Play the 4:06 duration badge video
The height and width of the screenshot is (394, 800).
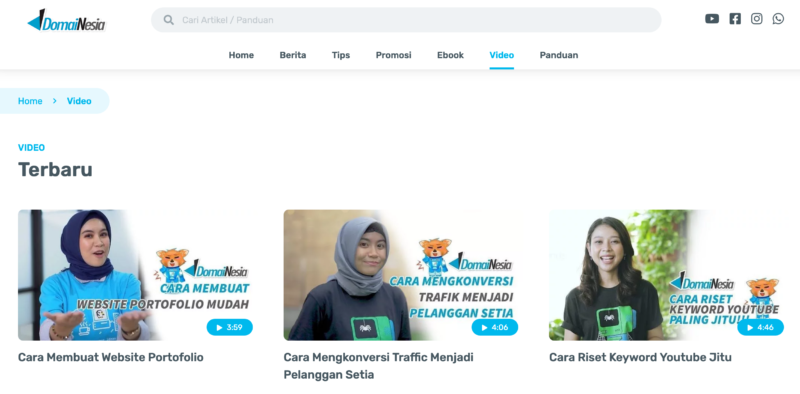494,327
